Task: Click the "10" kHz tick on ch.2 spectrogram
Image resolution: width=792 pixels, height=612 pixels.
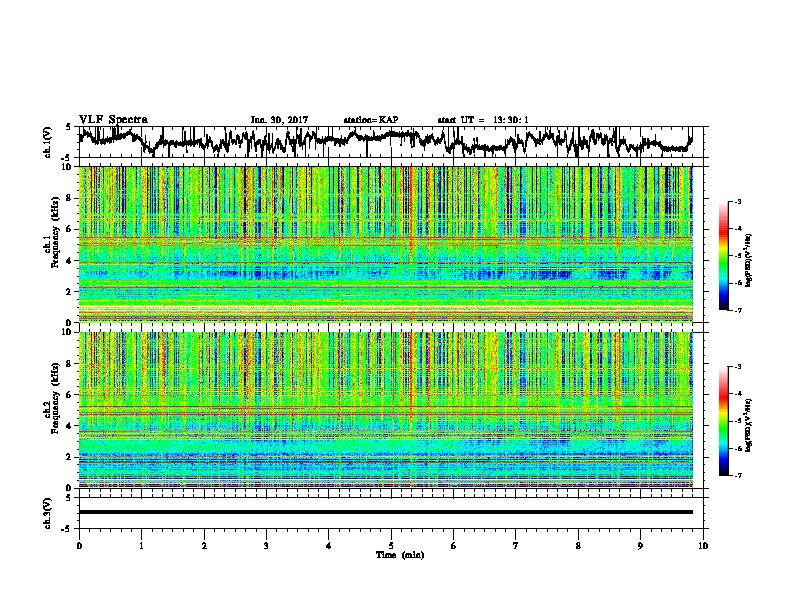Action: 68,332
